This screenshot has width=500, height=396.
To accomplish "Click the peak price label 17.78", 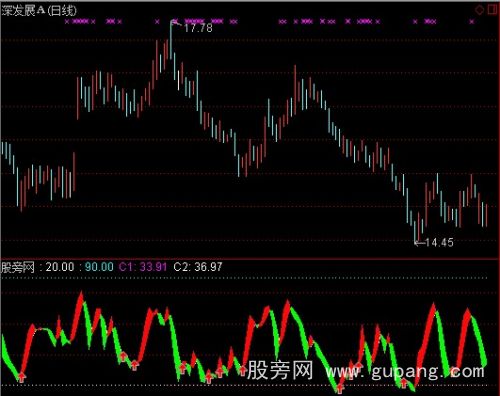I will (x=198, y=28).
